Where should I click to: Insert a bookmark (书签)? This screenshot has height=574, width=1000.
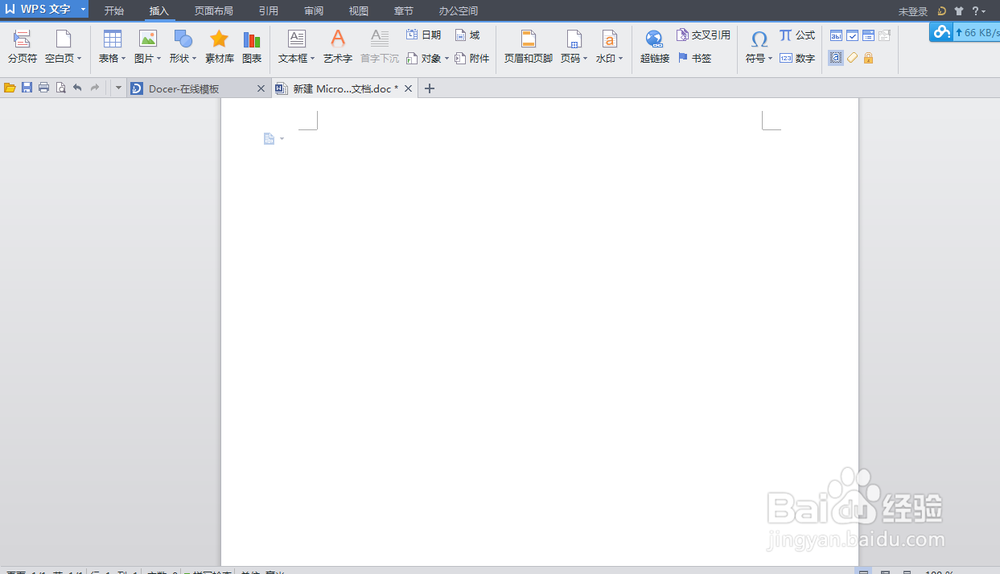[695, 58]
